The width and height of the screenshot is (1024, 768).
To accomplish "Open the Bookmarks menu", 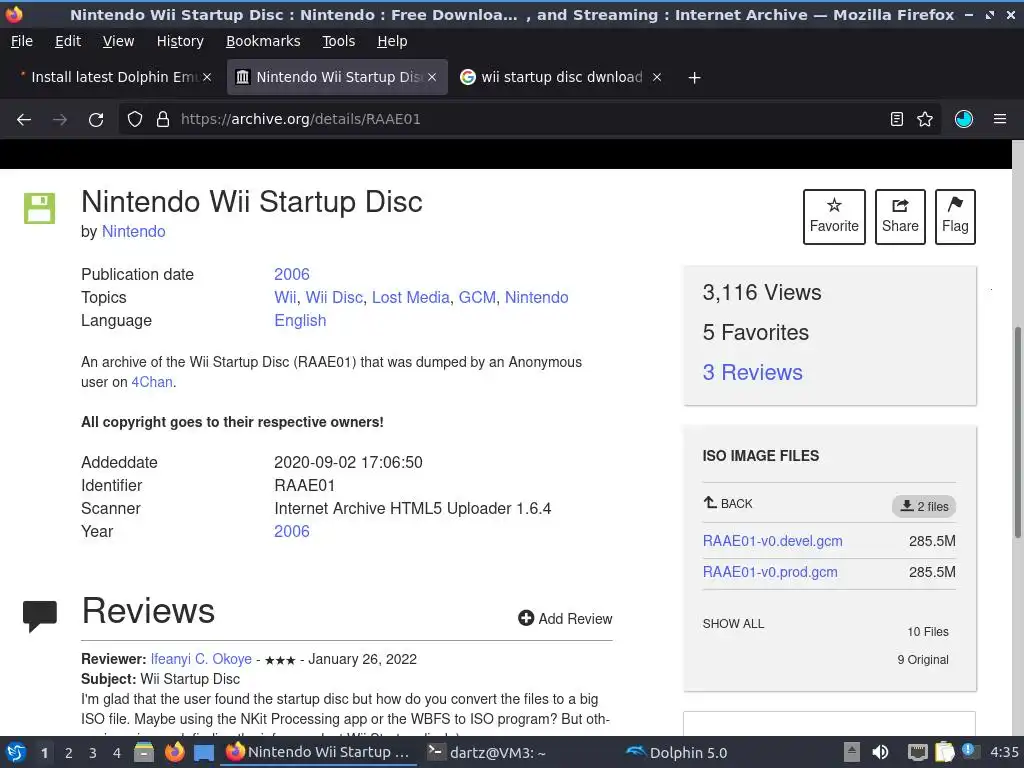I will pos(263,41).
